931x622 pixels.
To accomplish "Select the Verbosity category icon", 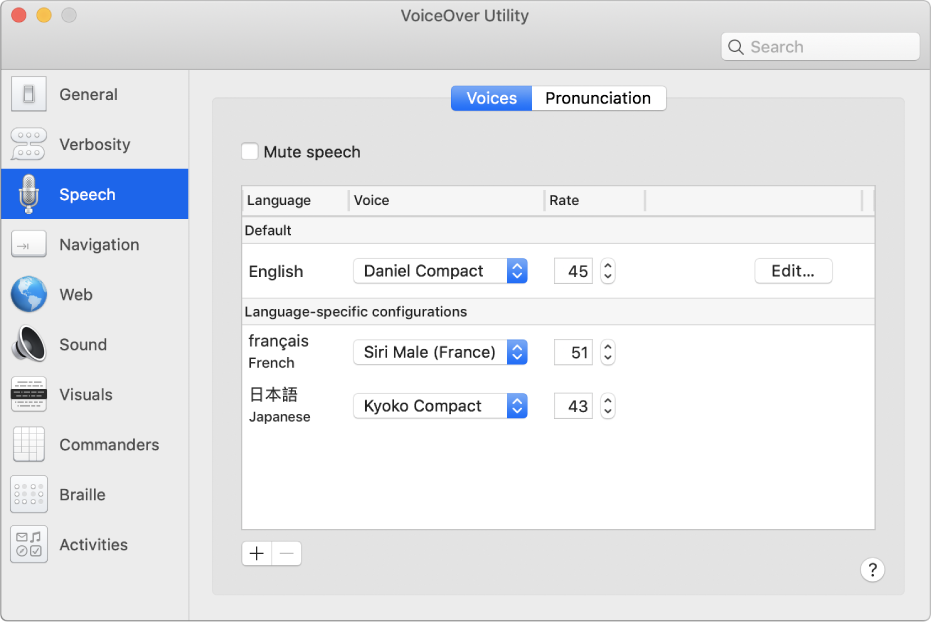I will coord(28,145).
